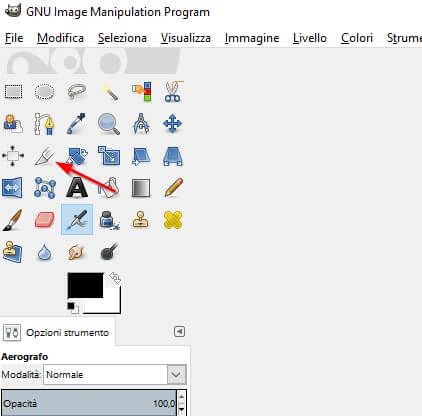Open the Modifica menu
422x416 pixels.
(x=60, y=38)
